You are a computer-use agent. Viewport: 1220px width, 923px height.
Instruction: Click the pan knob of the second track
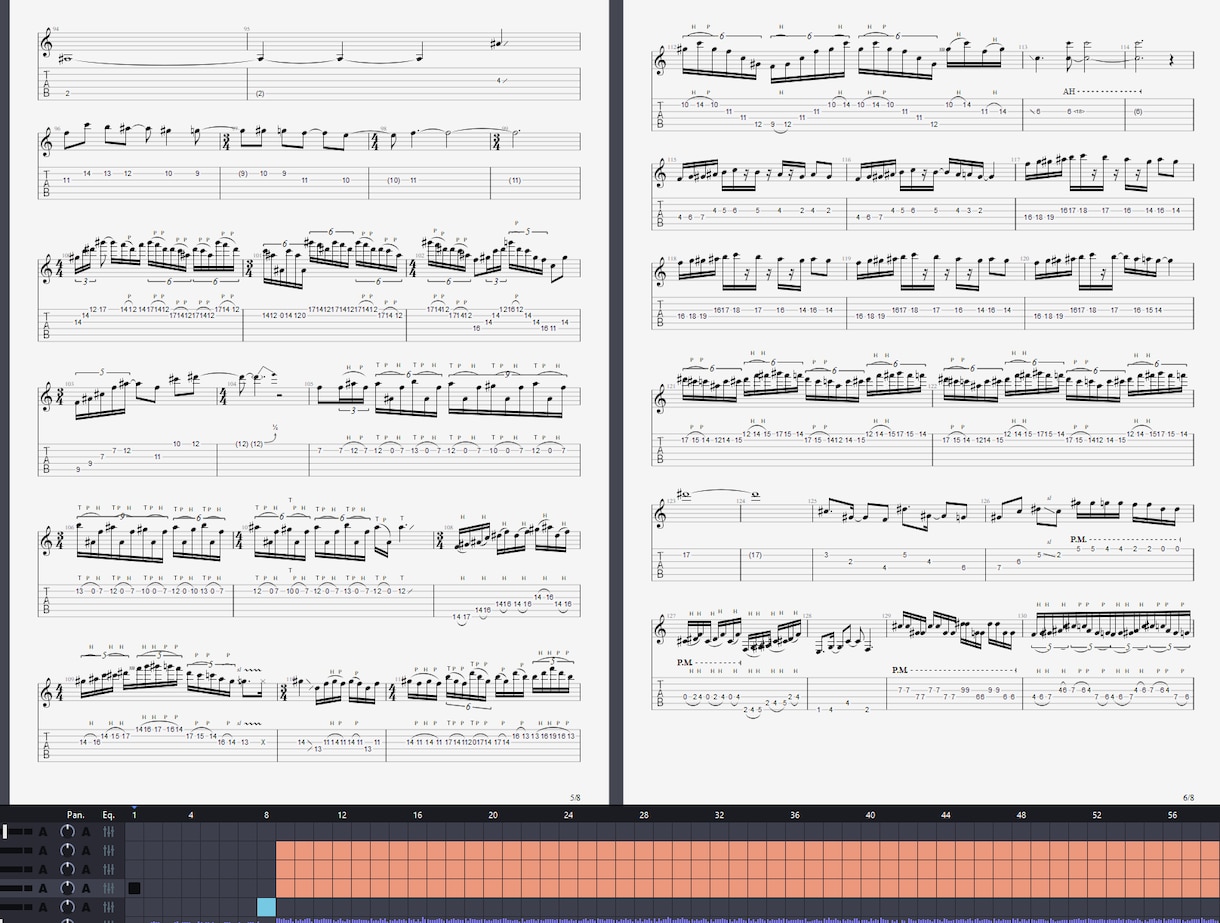pos(67,850)
